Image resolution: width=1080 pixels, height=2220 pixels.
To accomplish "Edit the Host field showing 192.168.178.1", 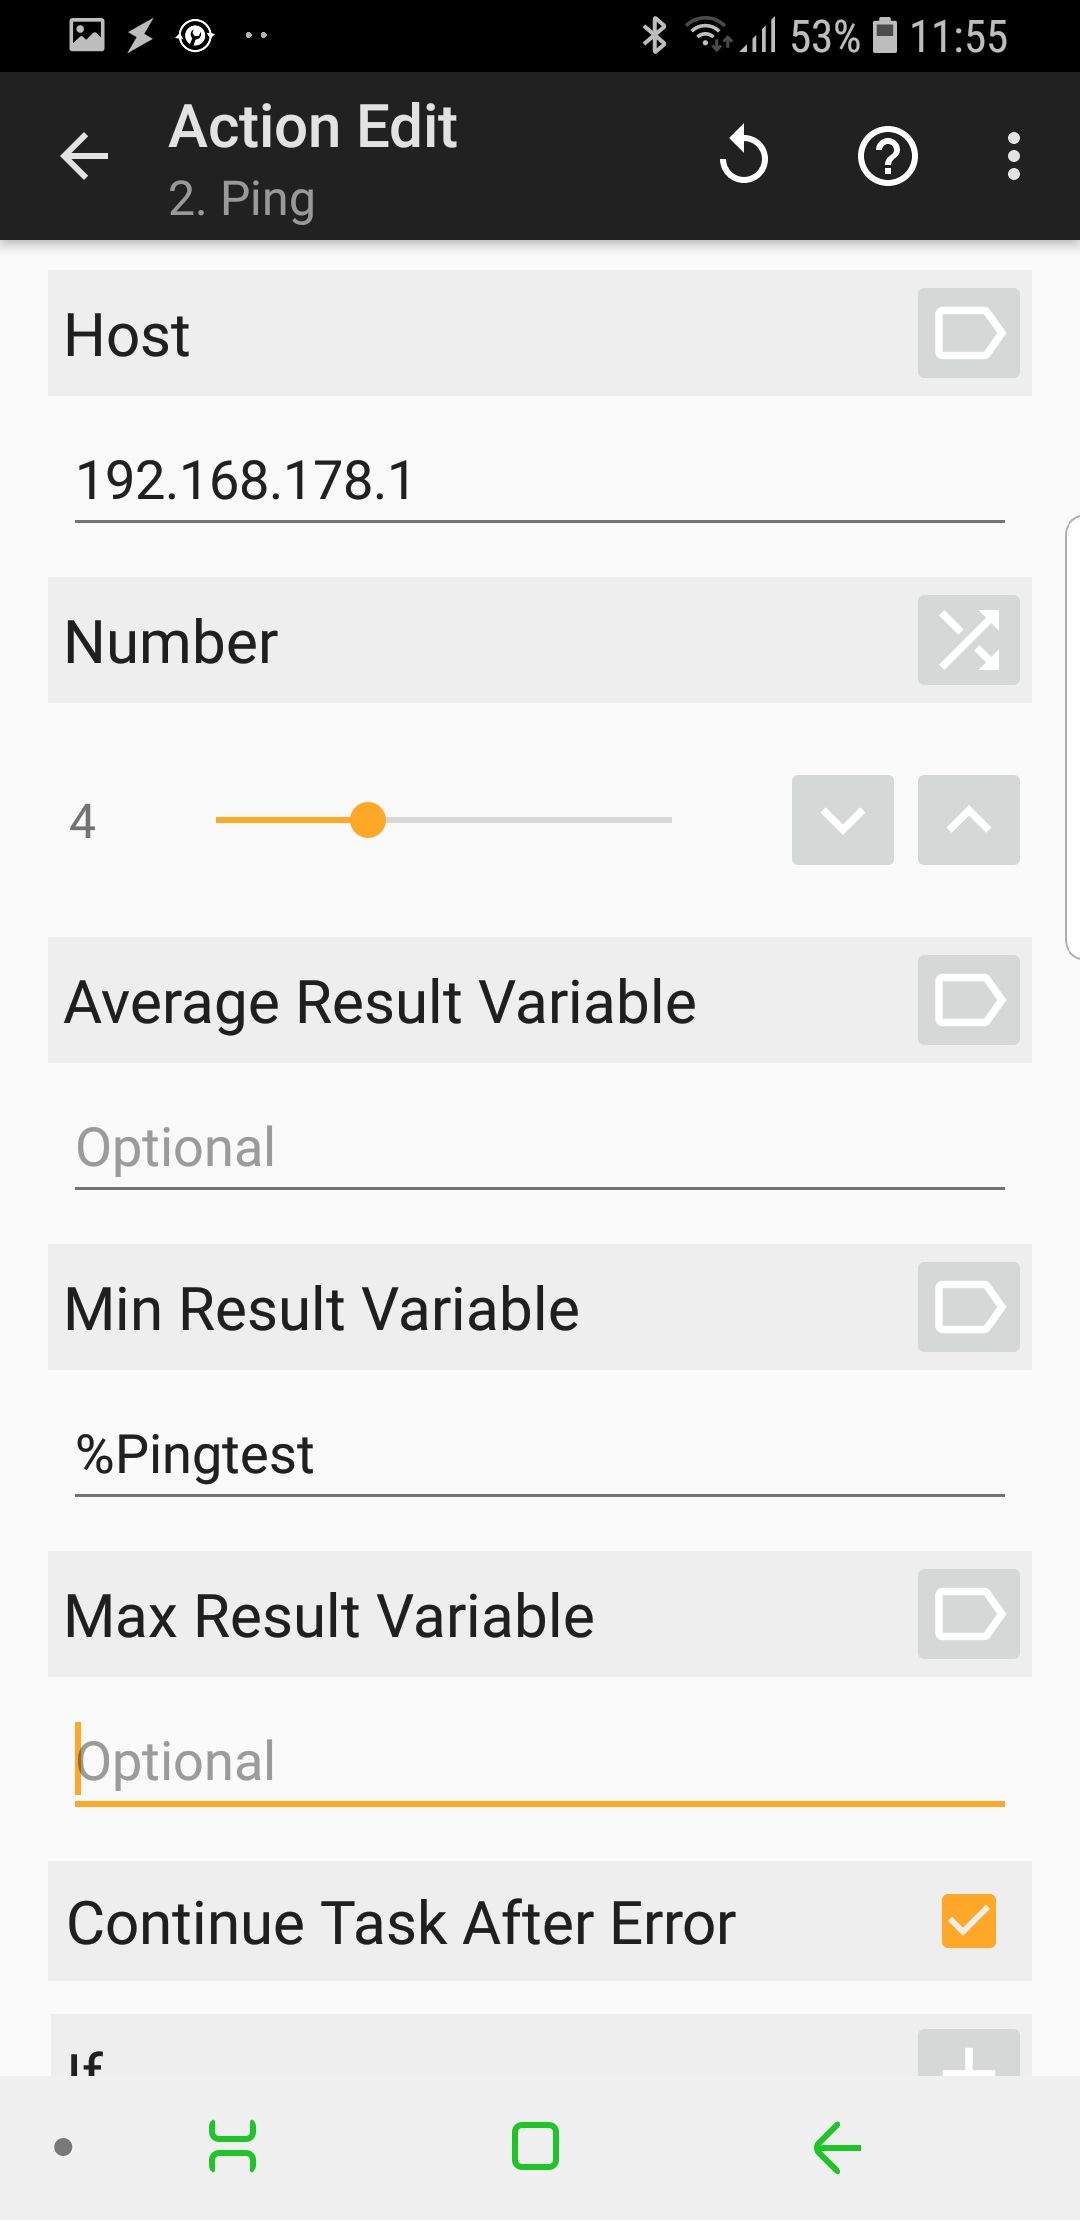I will point(540,481).
